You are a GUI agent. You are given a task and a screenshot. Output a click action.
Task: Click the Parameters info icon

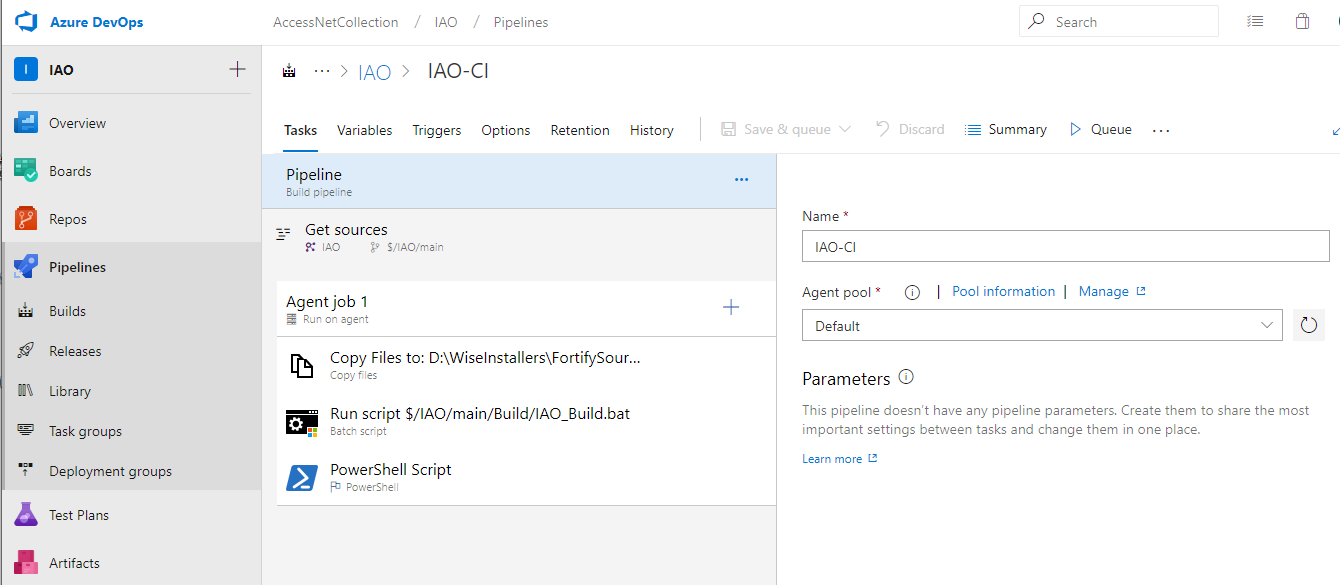(906, 377)
